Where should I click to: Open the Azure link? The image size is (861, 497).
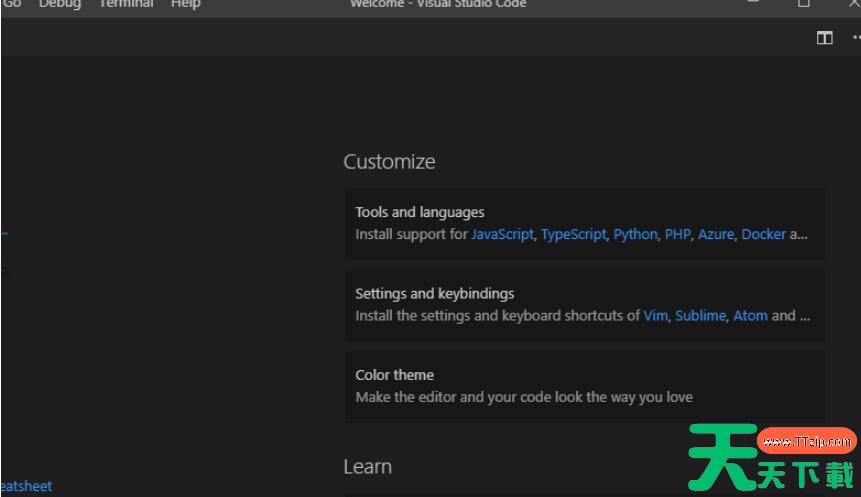pyautogui.click(x=715, y=234)
